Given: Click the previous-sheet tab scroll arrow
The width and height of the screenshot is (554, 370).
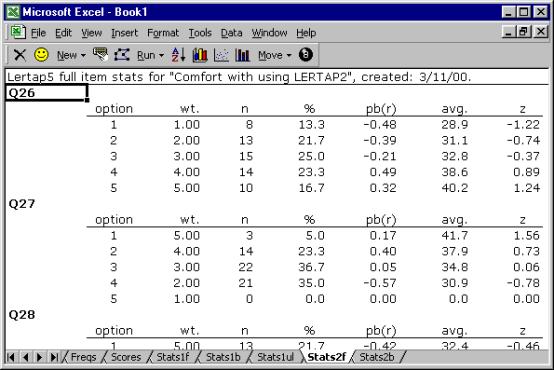Looking at the screenshot, I should click(x=25, y=357).
